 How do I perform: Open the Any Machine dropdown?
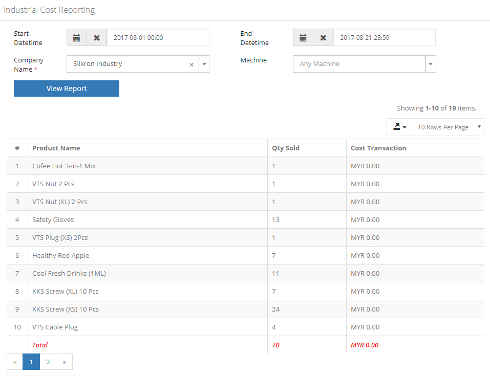tap(430, 64)
